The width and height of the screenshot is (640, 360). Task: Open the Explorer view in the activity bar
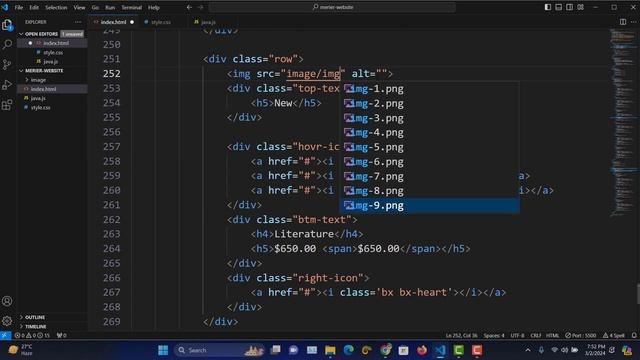pos(7,25)
